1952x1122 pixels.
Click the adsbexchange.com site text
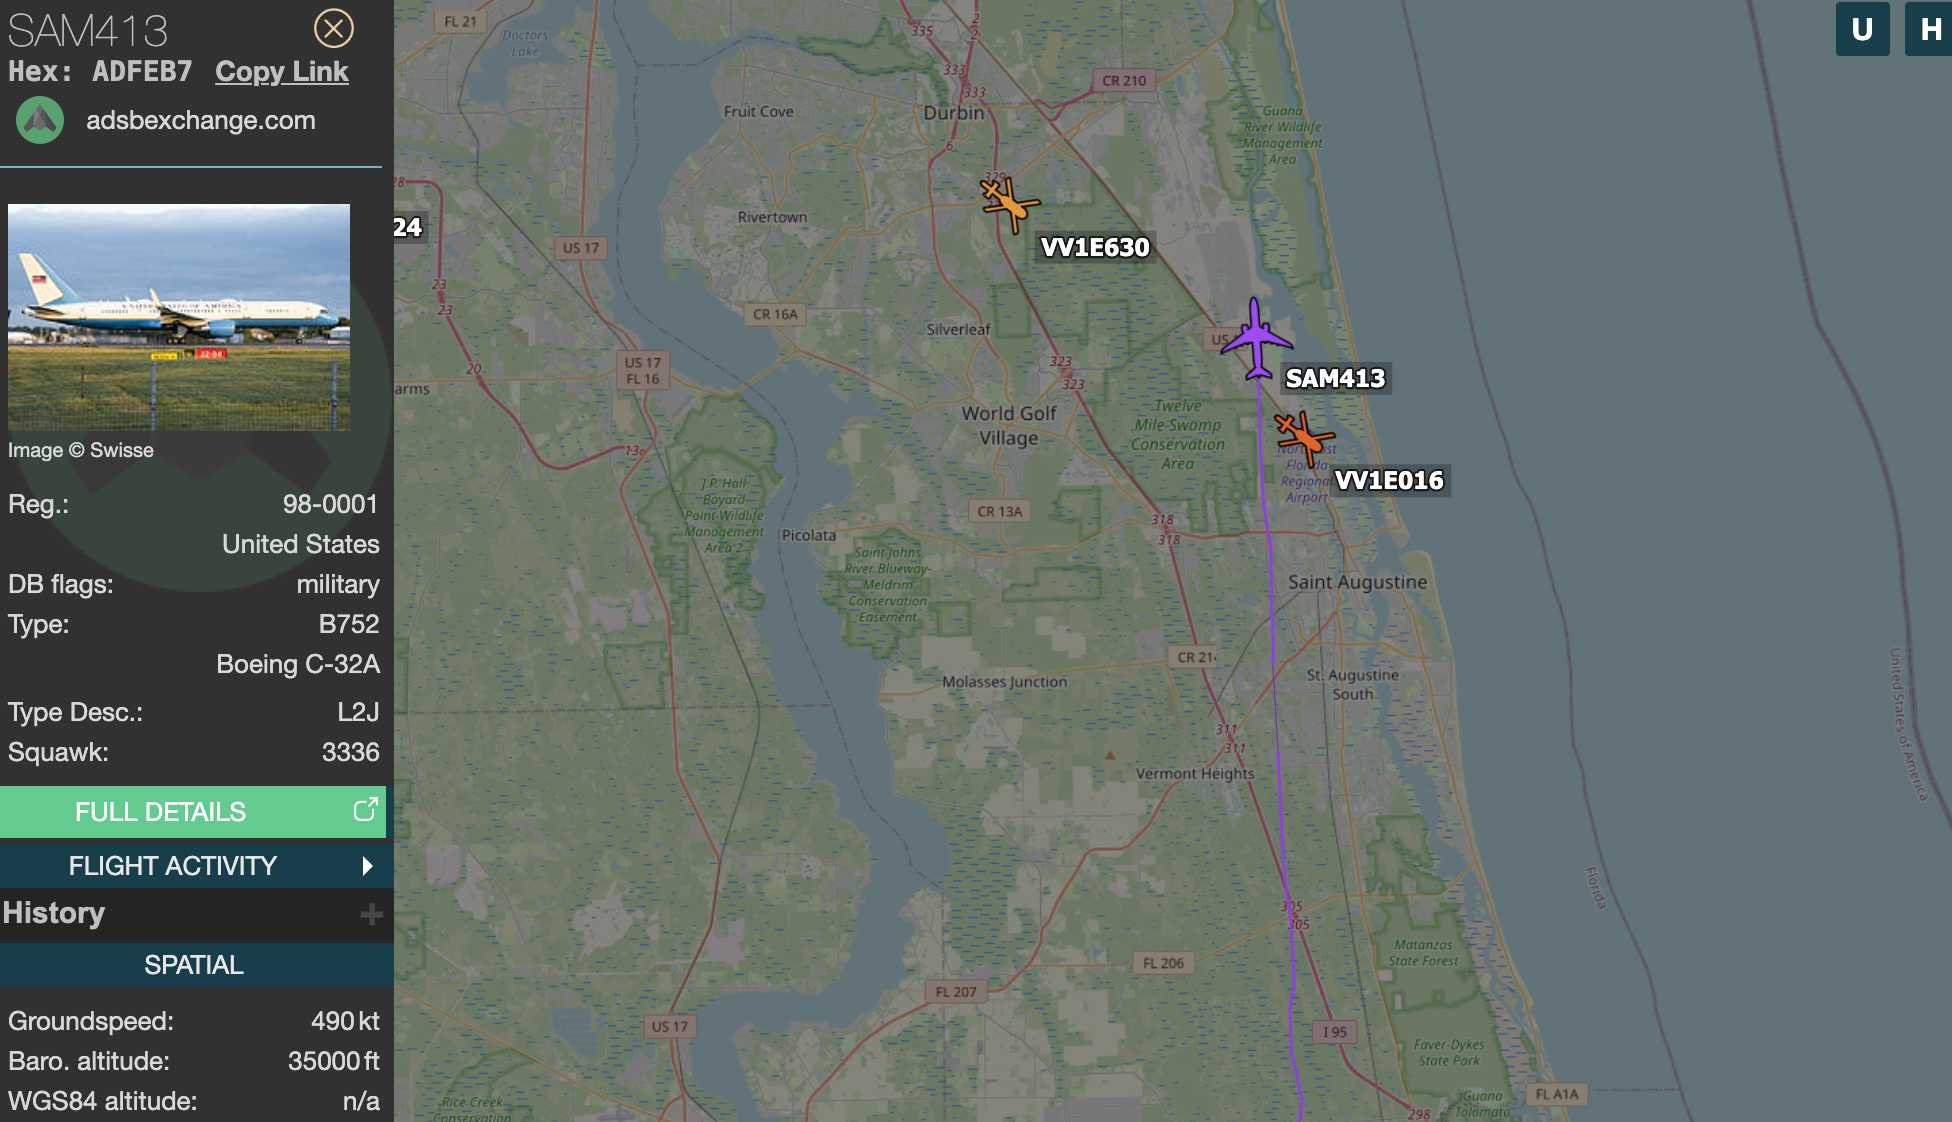(x=201, y=120)
